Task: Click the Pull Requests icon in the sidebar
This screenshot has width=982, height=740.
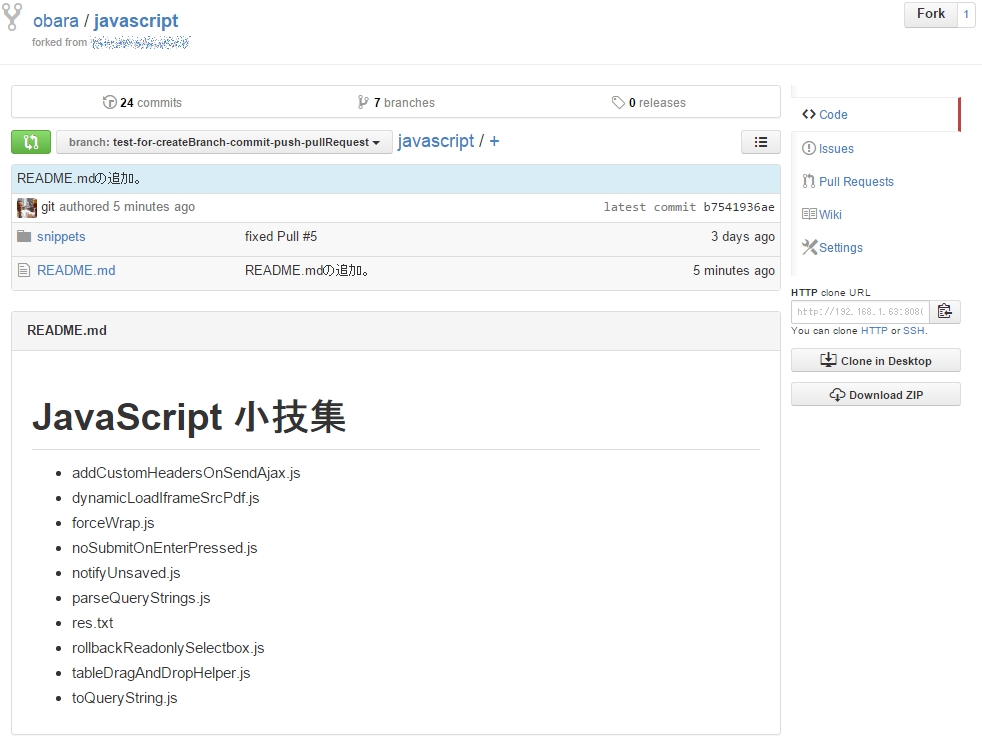Action: 809,181
